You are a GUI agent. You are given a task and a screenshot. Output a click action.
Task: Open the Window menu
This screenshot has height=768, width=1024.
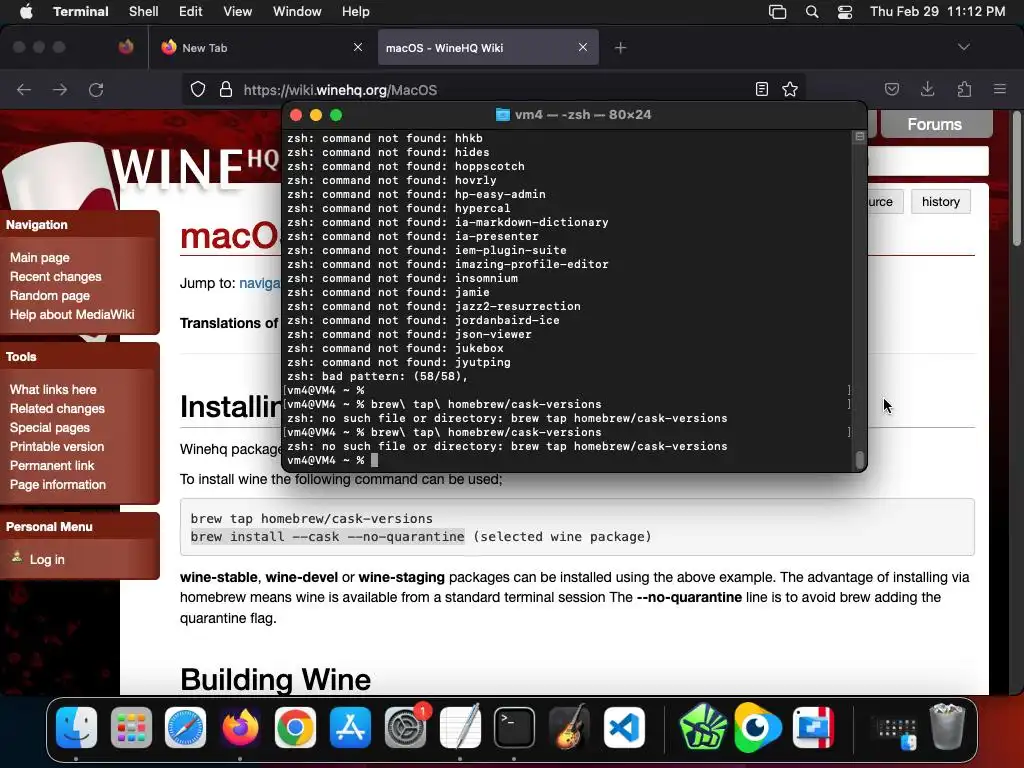click(x=297, y=12)
